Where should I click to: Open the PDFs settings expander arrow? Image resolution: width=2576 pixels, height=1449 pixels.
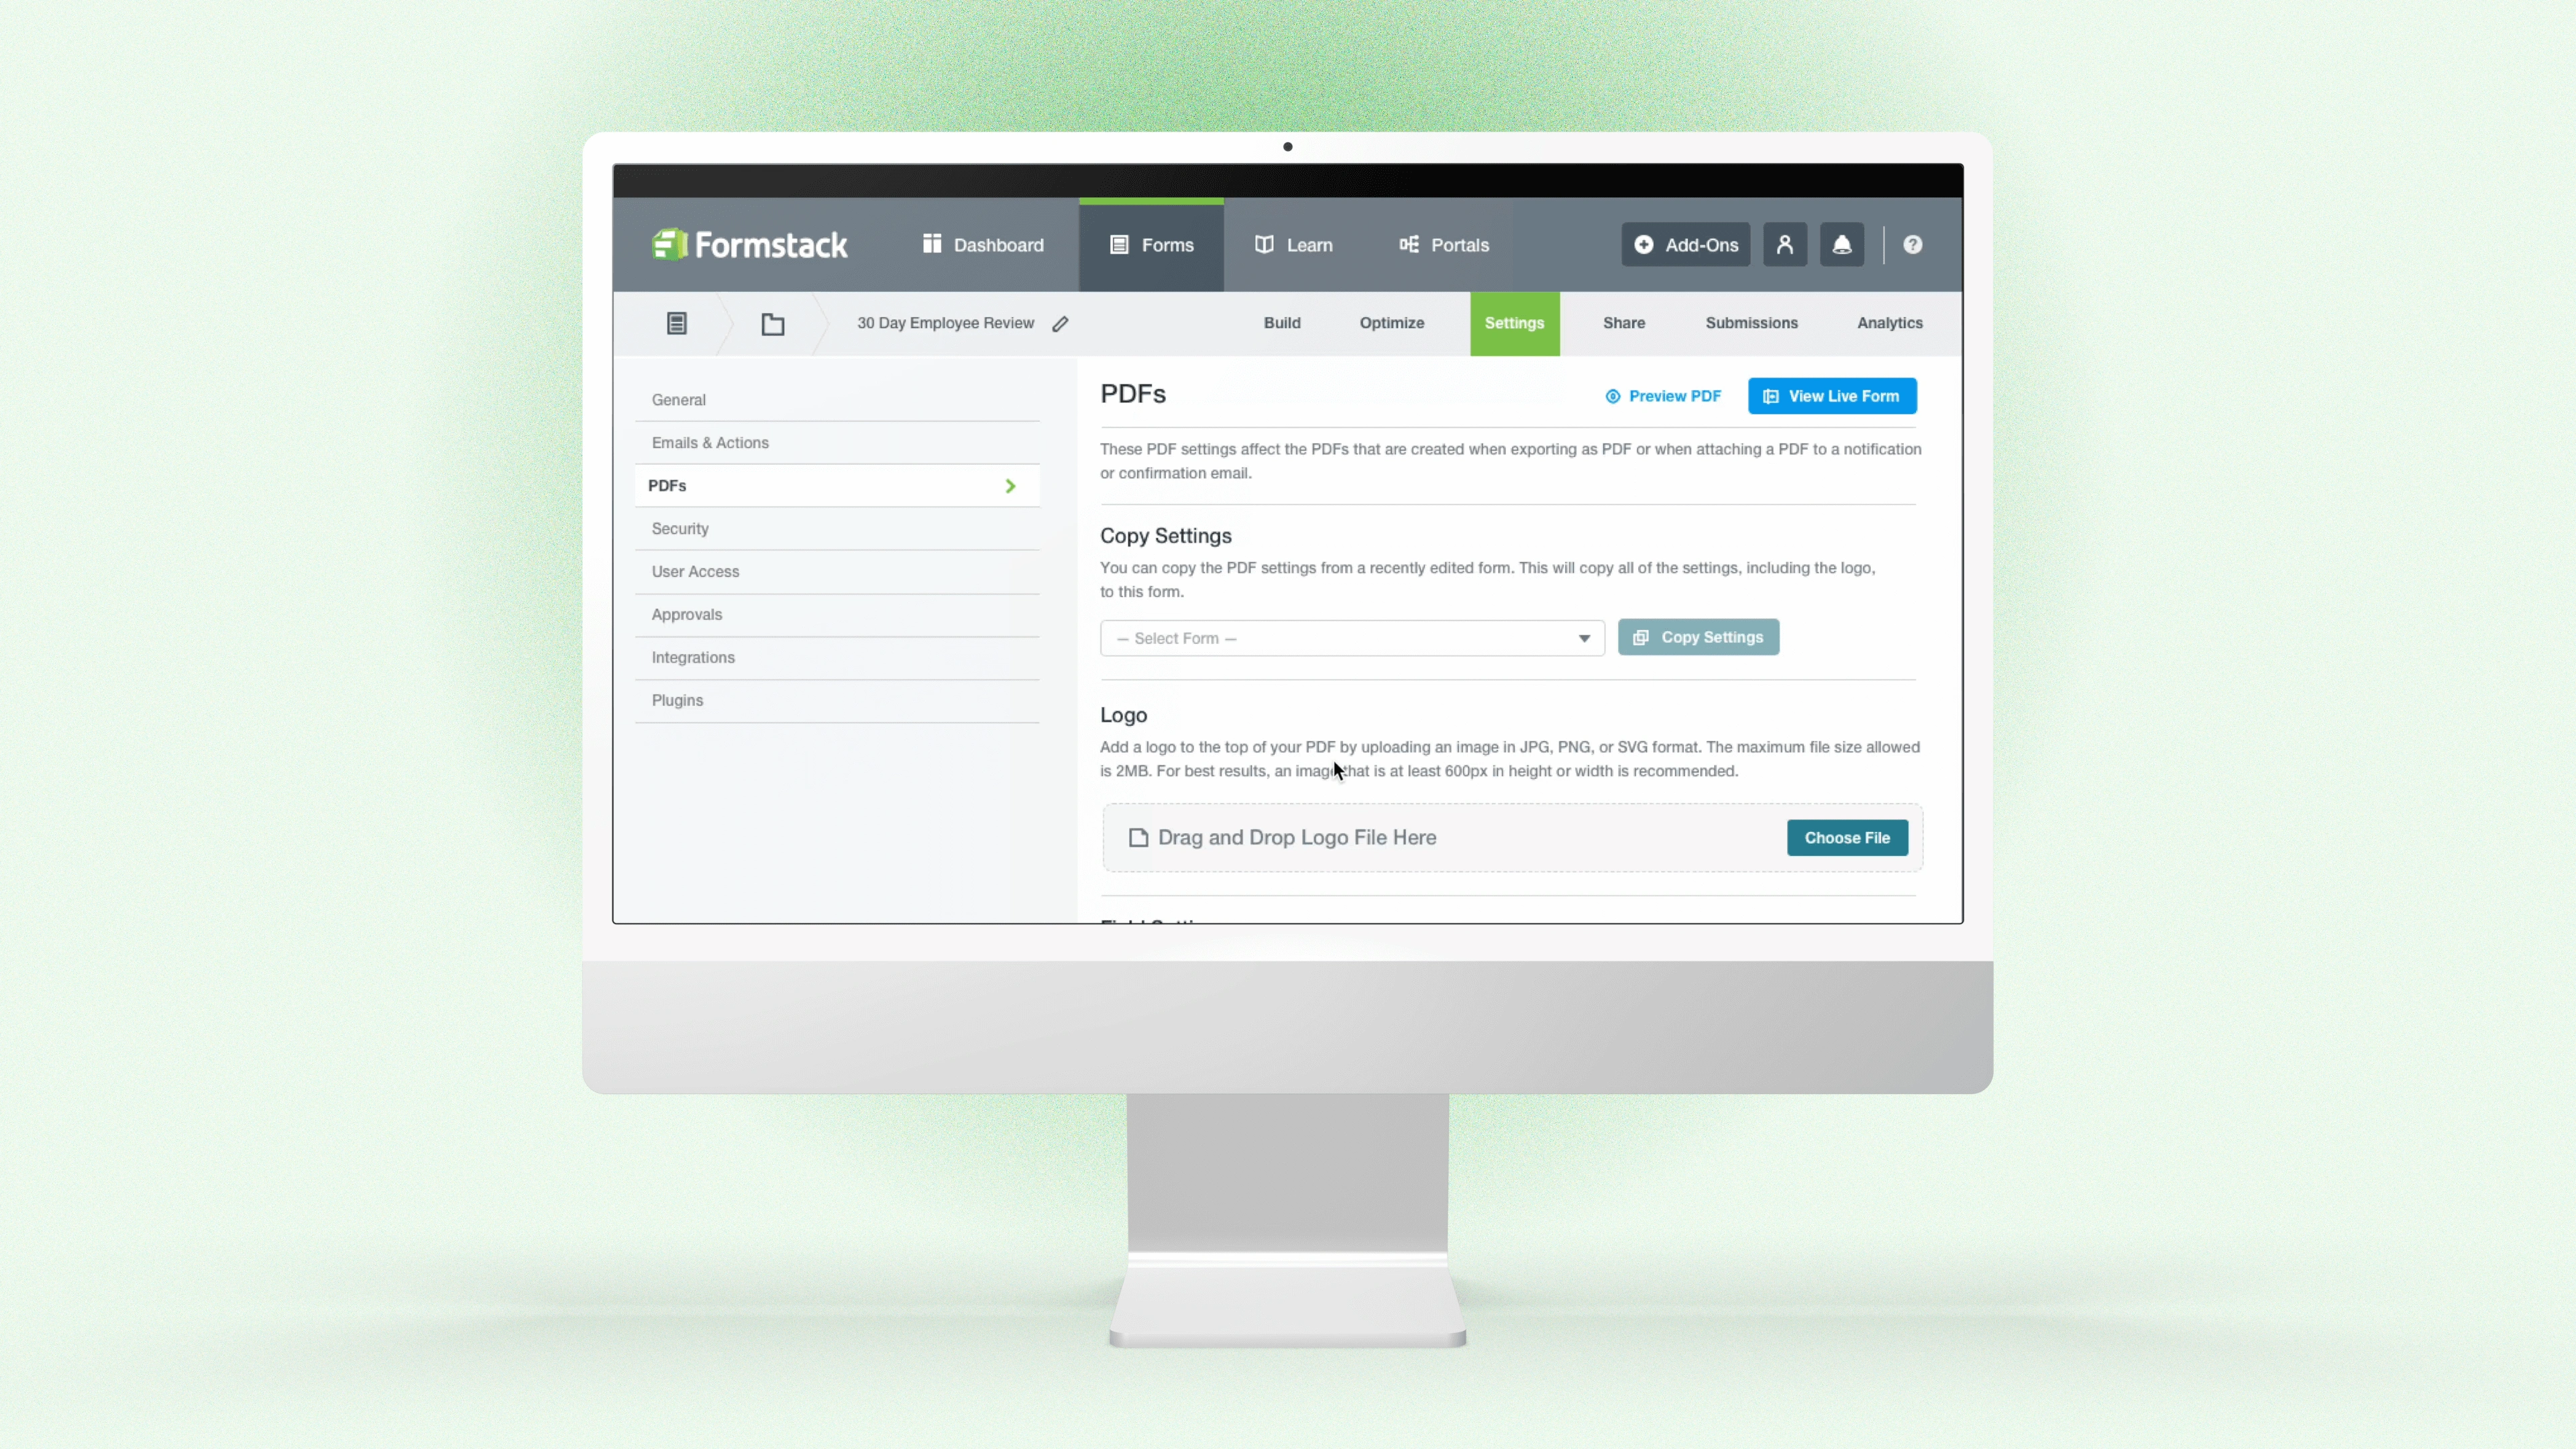pos(1010,485)
